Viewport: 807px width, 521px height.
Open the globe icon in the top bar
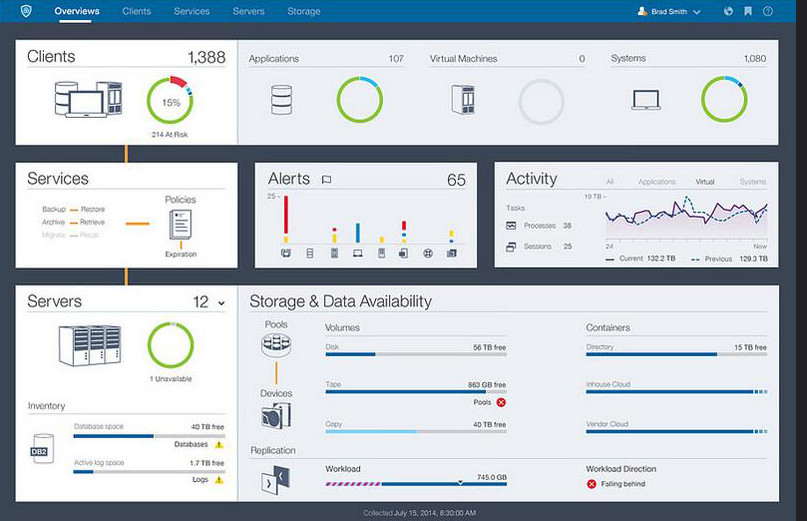729,11
